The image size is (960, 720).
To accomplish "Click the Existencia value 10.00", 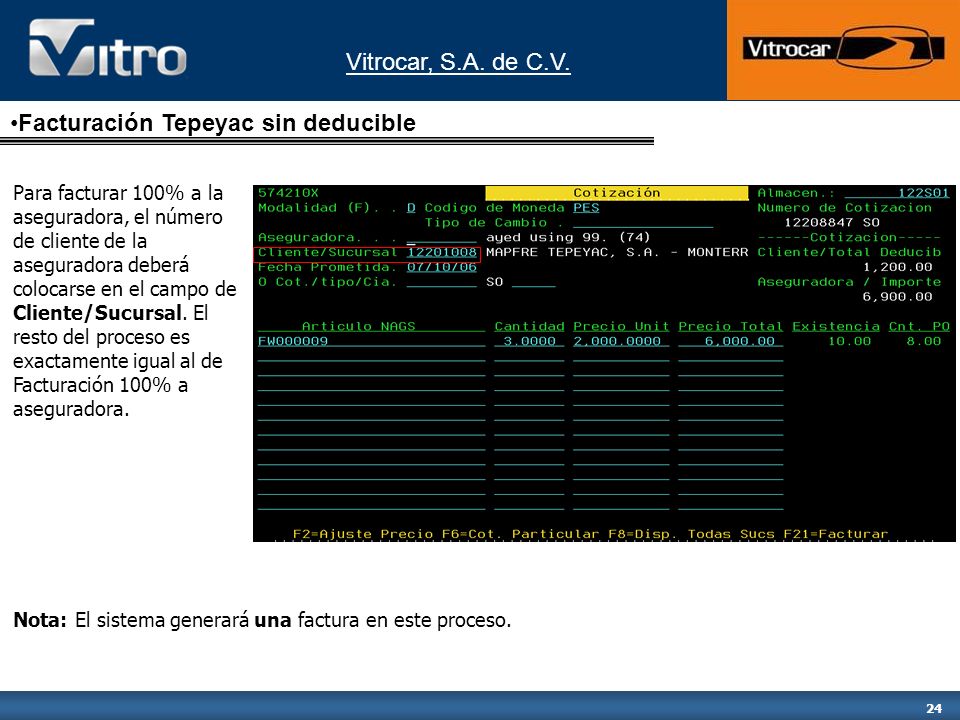I will pyautogui.click(x=849, y=341).
